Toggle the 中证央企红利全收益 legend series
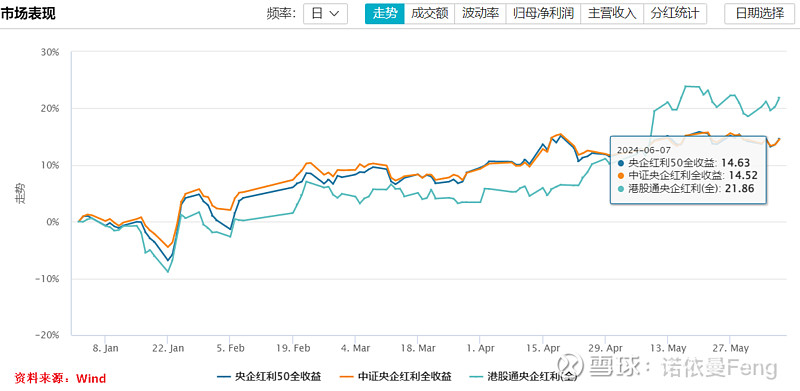Viewport: 800px width, 391px height. pos(395,377)
